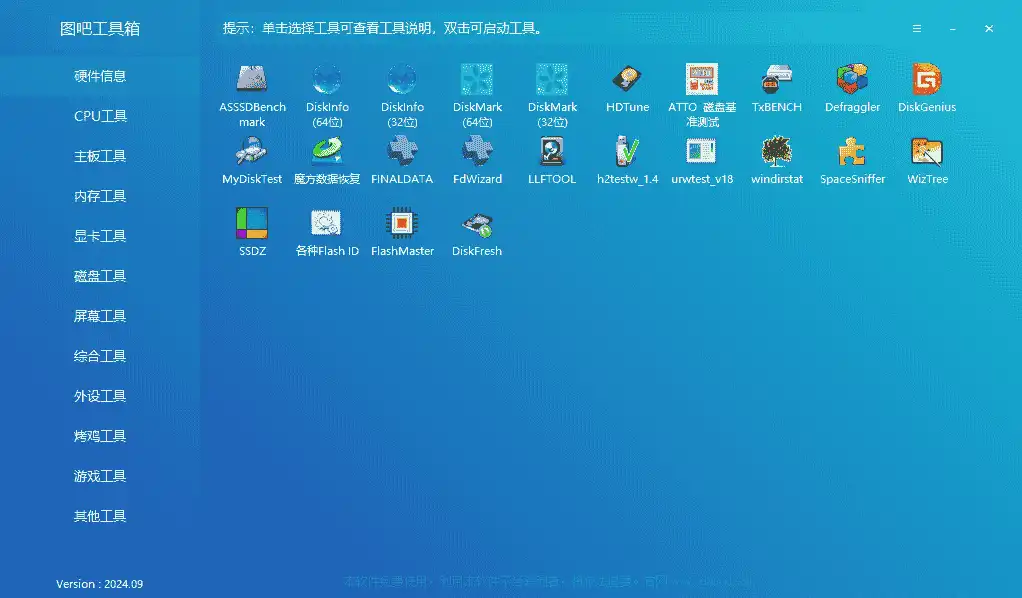Open the 主板工具 category

tap(100, 157)
